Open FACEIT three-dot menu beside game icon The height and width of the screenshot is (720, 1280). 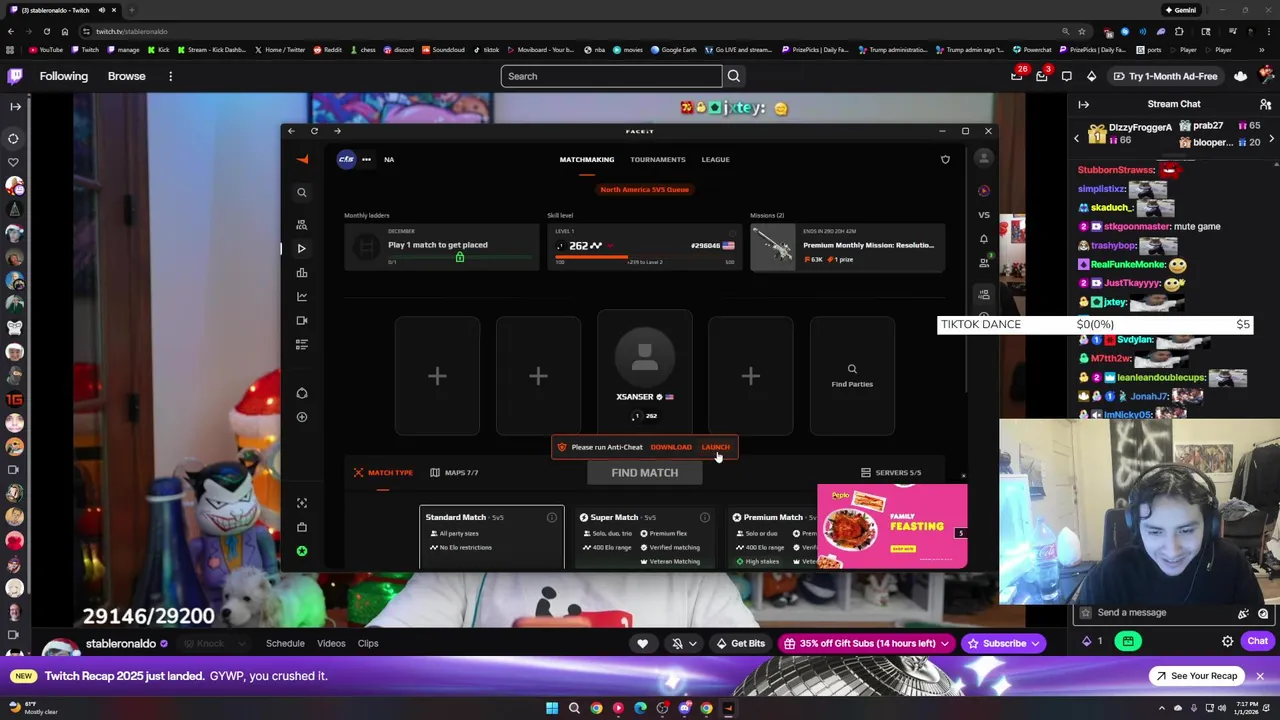click(x=366, y=159)
